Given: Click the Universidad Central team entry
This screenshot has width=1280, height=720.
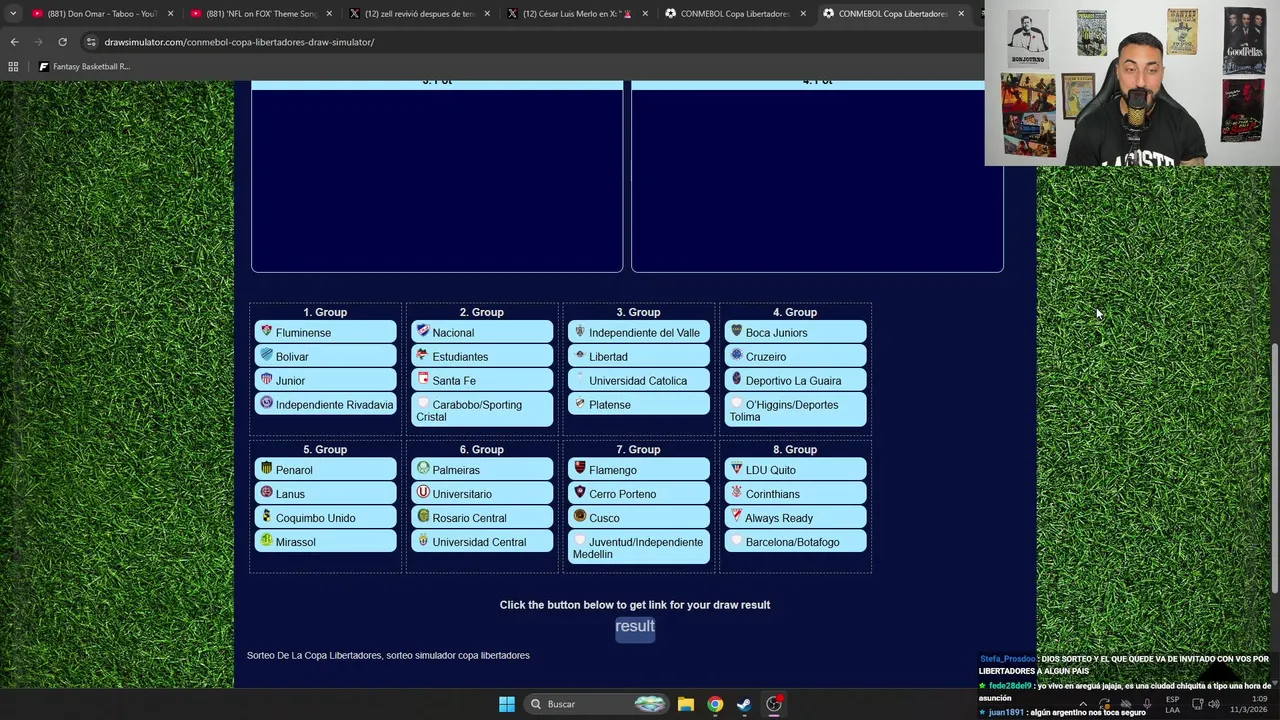Looking at the screenshot, I should click(x=482, y=541).
